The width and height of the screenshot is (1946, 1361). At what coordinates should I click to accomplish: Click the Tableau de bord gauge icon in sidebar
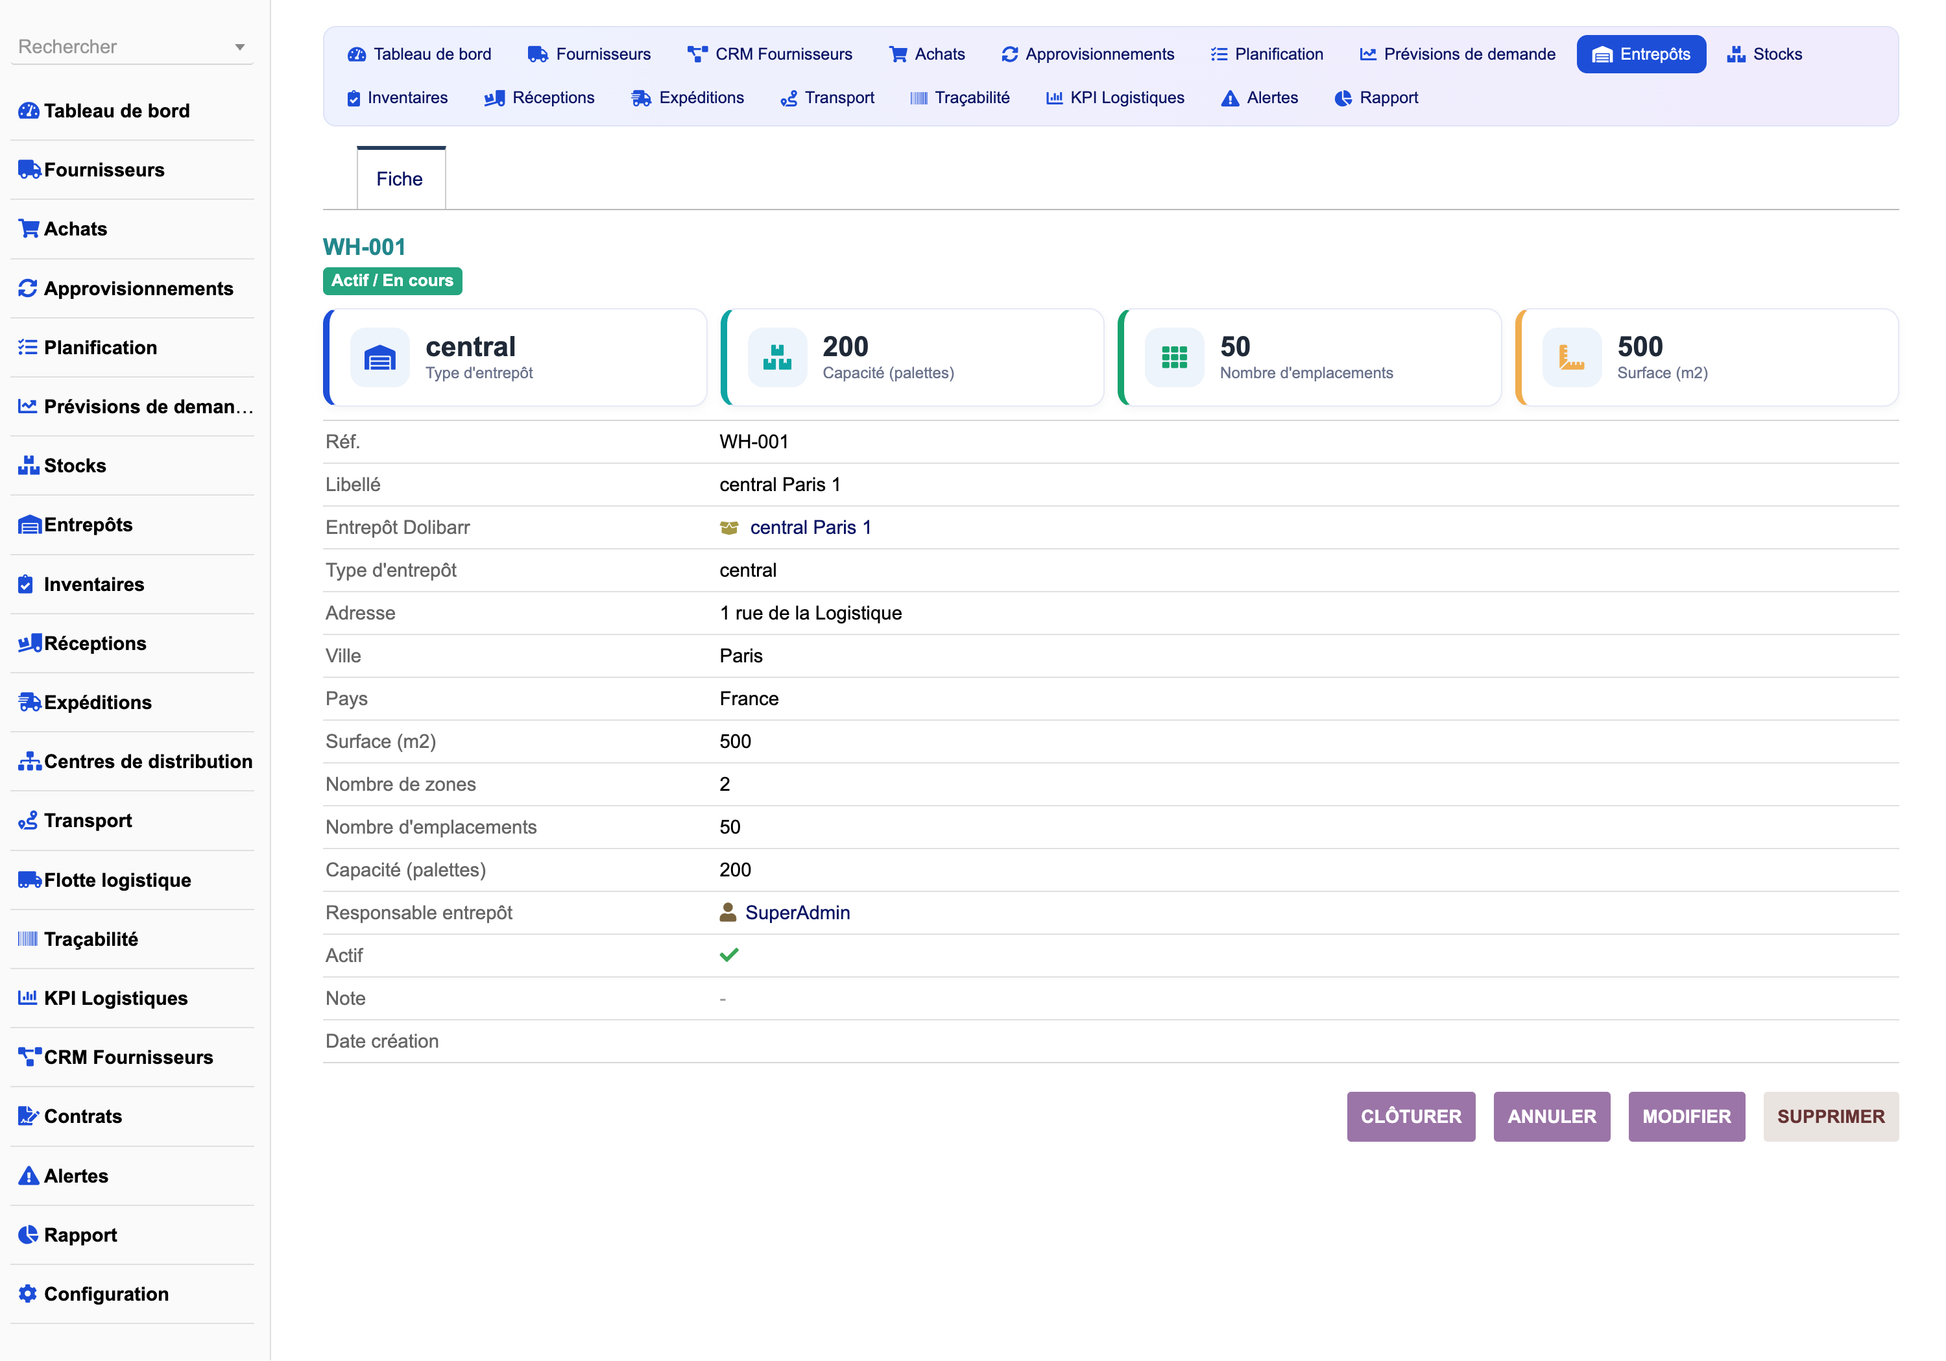(28, 111)
